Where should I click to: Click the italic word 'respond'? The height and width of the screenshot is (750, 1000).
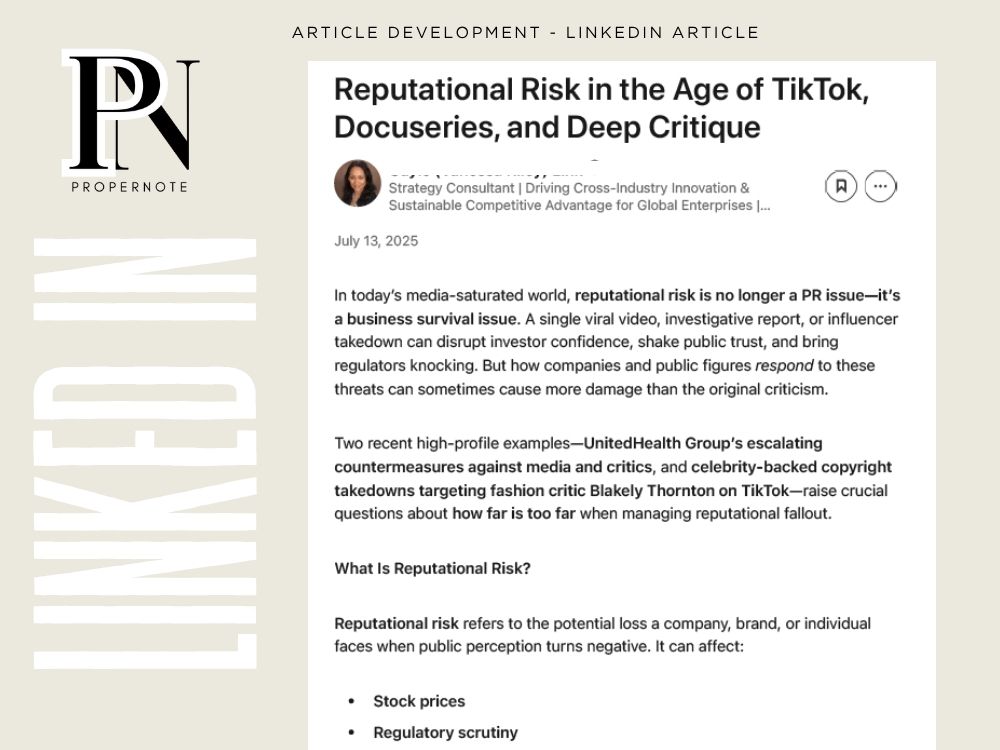click(784, 366)
